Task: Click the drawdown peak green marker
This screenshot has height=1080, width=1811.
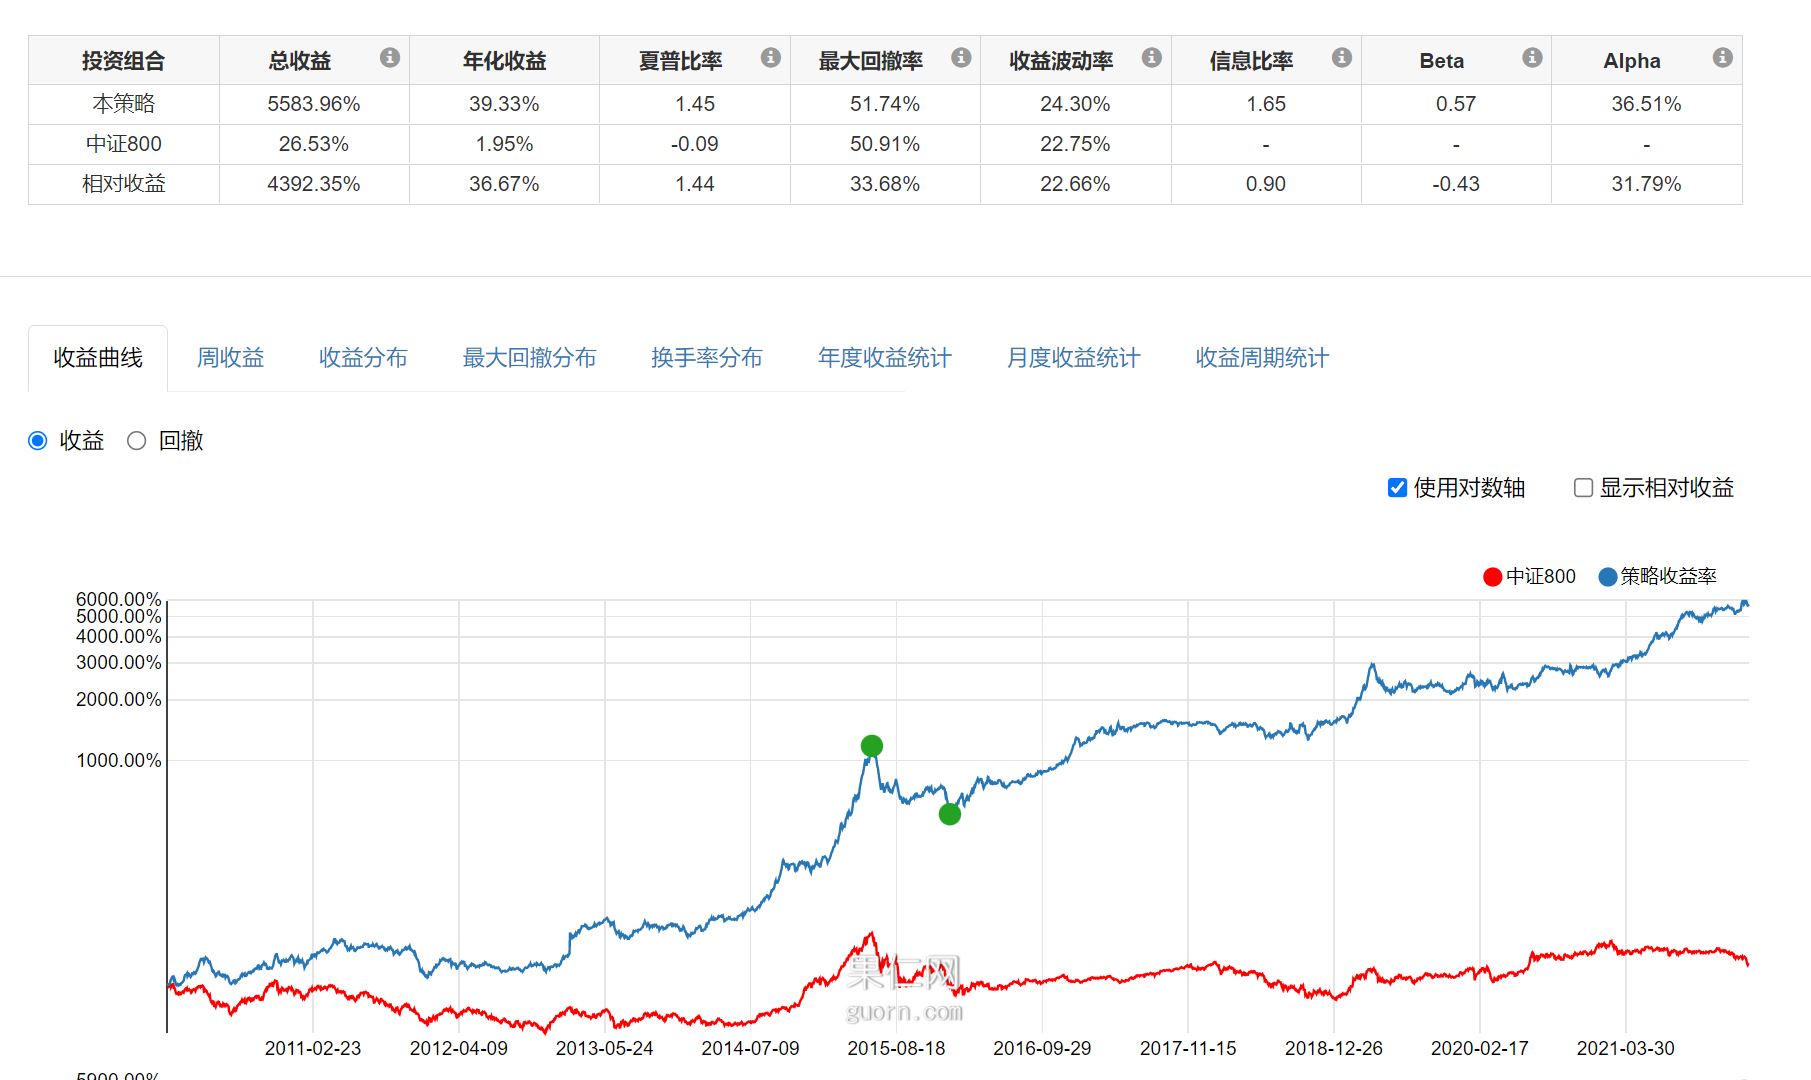Action: click(872, 746)
